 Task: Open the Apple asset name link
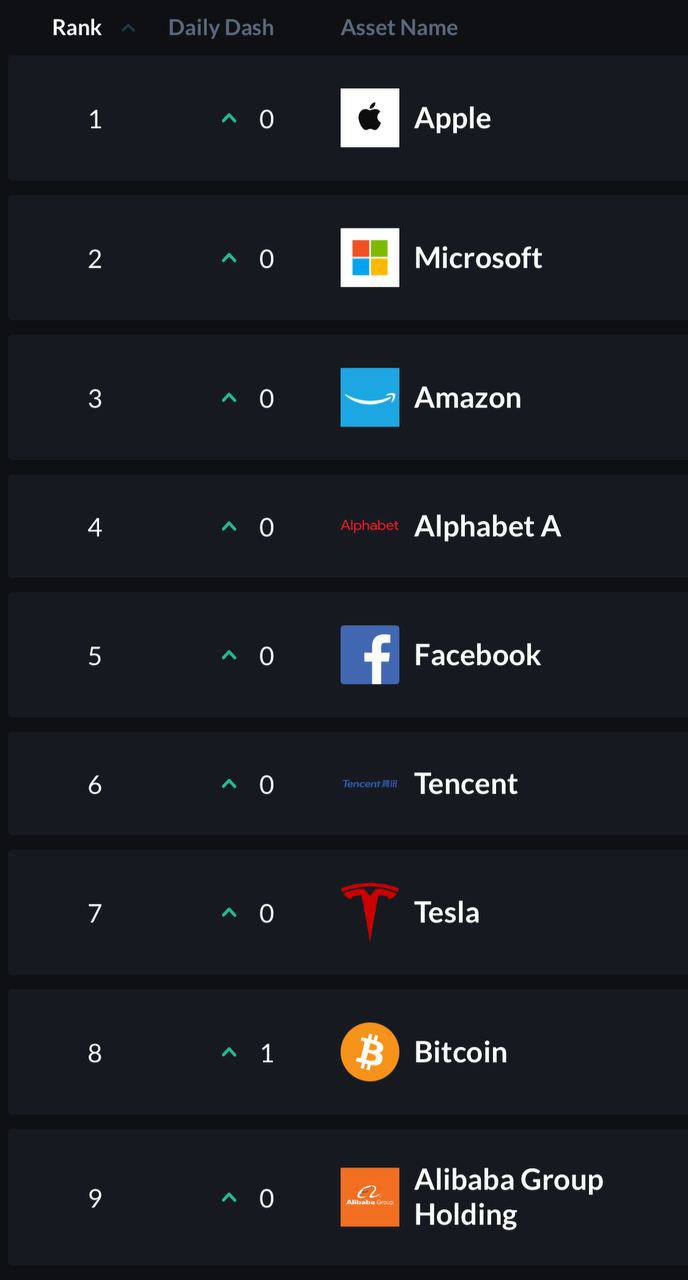[453, 118]
